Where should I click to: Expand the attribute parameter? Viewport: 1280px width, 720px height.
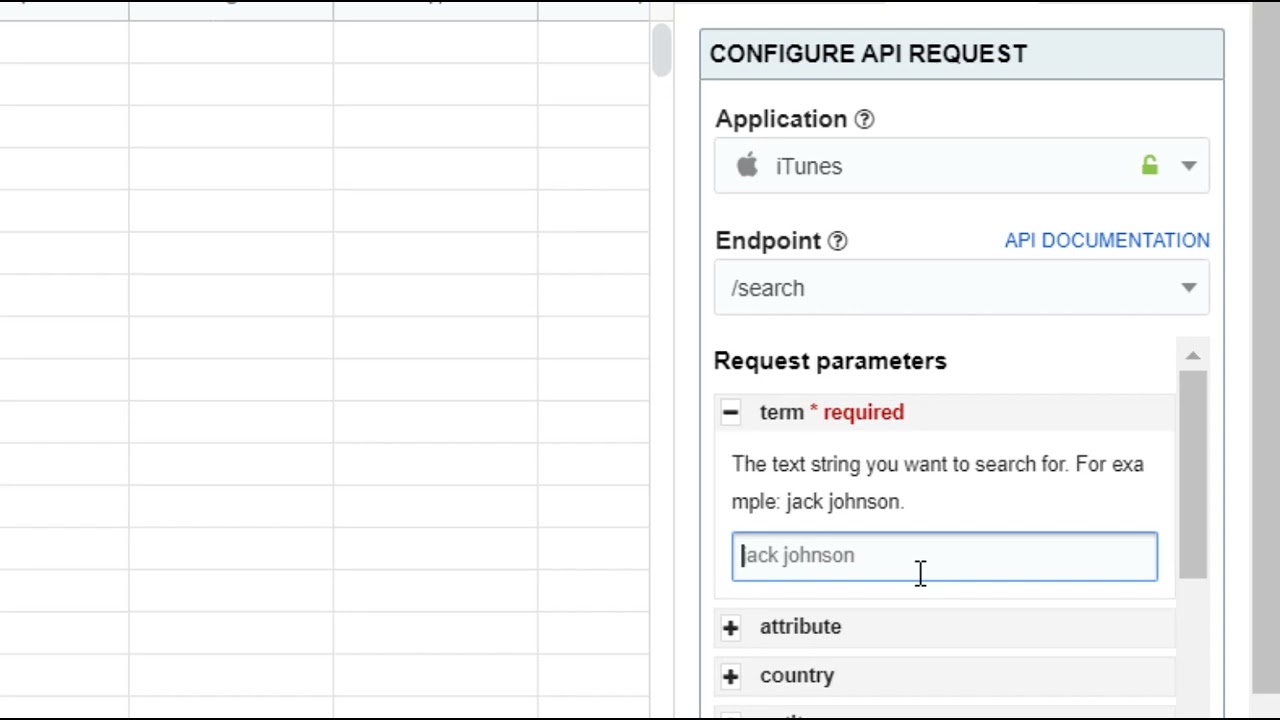coord(730,627)
